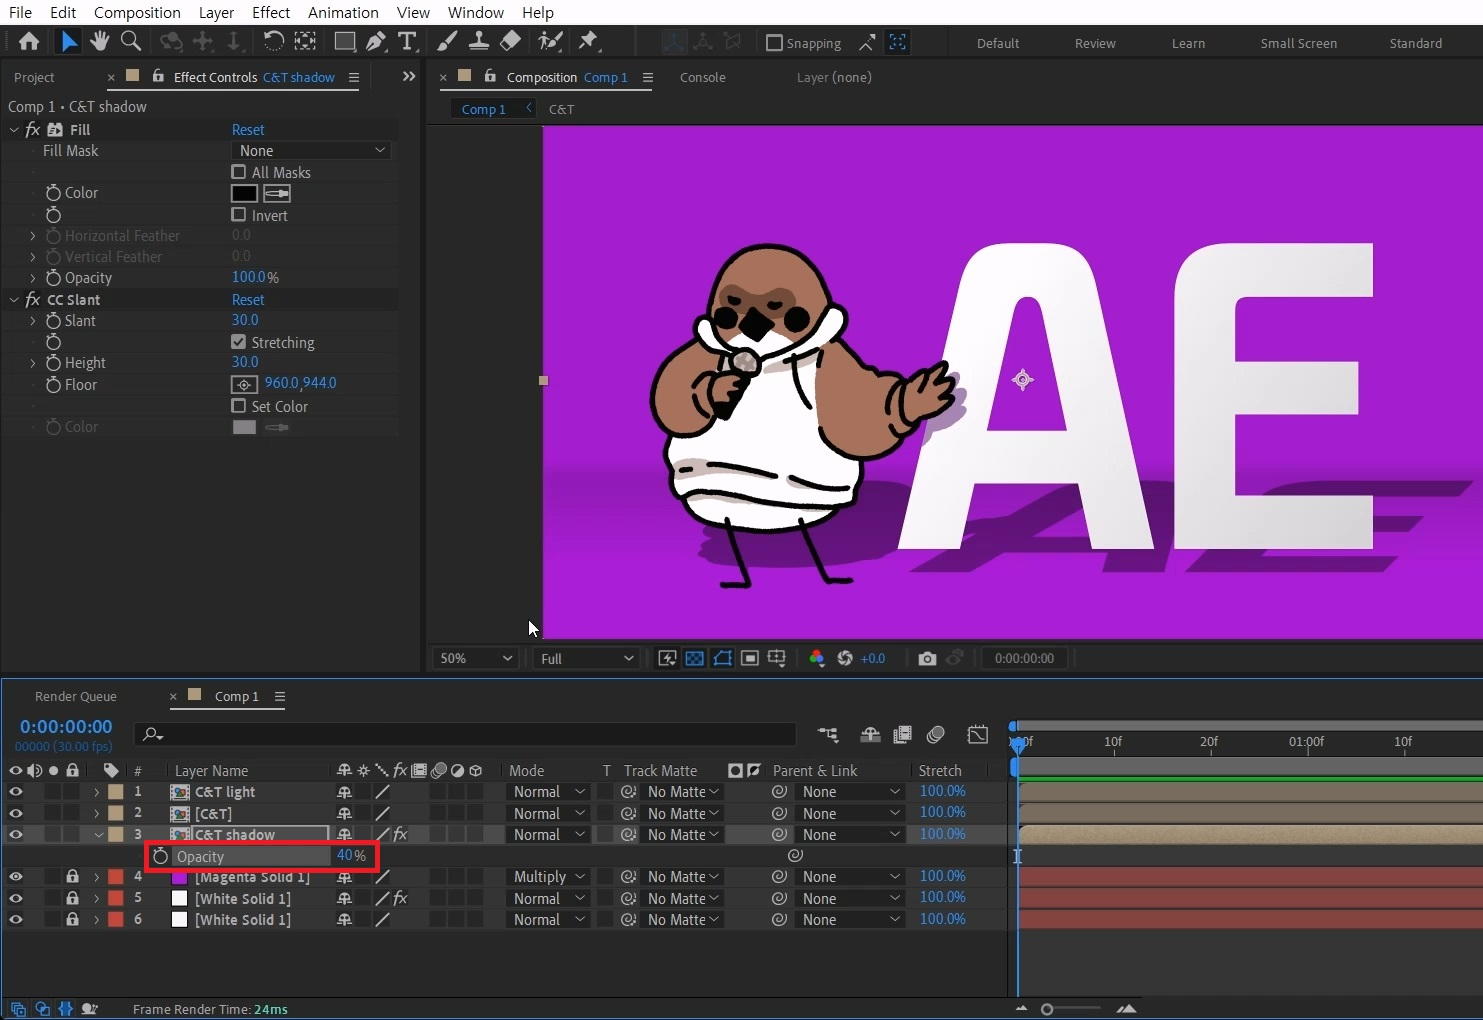
Task: Select the Pan Behind anchor point tool
Action: (305, 41)
